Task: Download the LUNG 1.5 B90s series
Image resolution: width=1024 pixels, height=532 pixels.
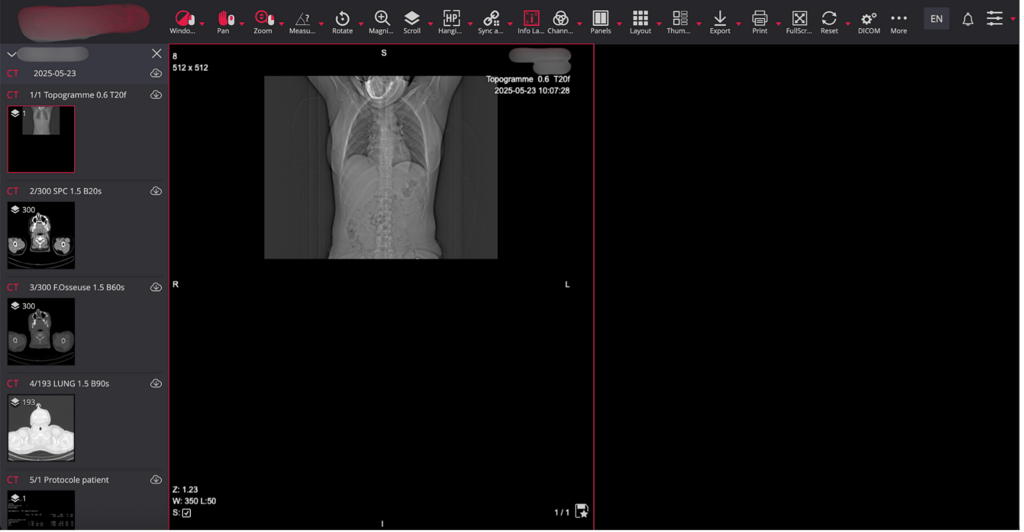Action: 156,384
